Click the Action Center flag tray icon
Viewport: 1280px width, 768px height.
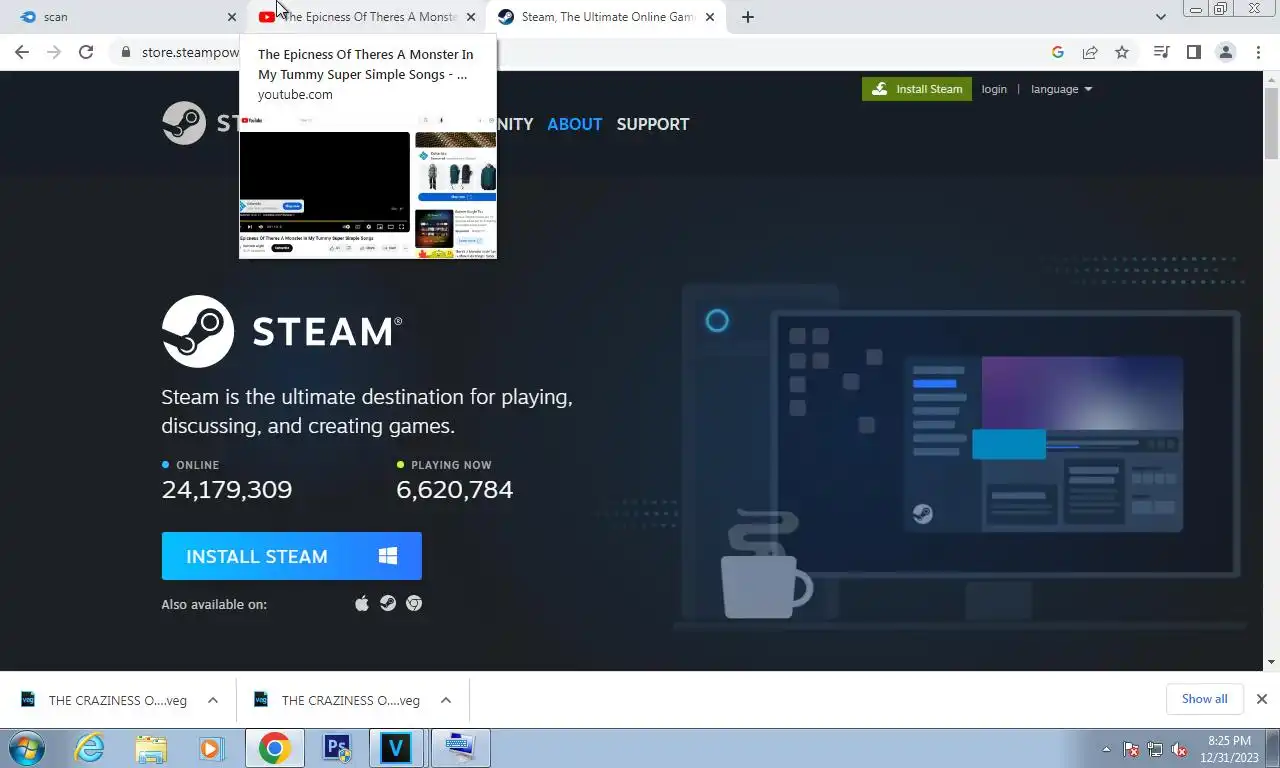[1131, 749]
